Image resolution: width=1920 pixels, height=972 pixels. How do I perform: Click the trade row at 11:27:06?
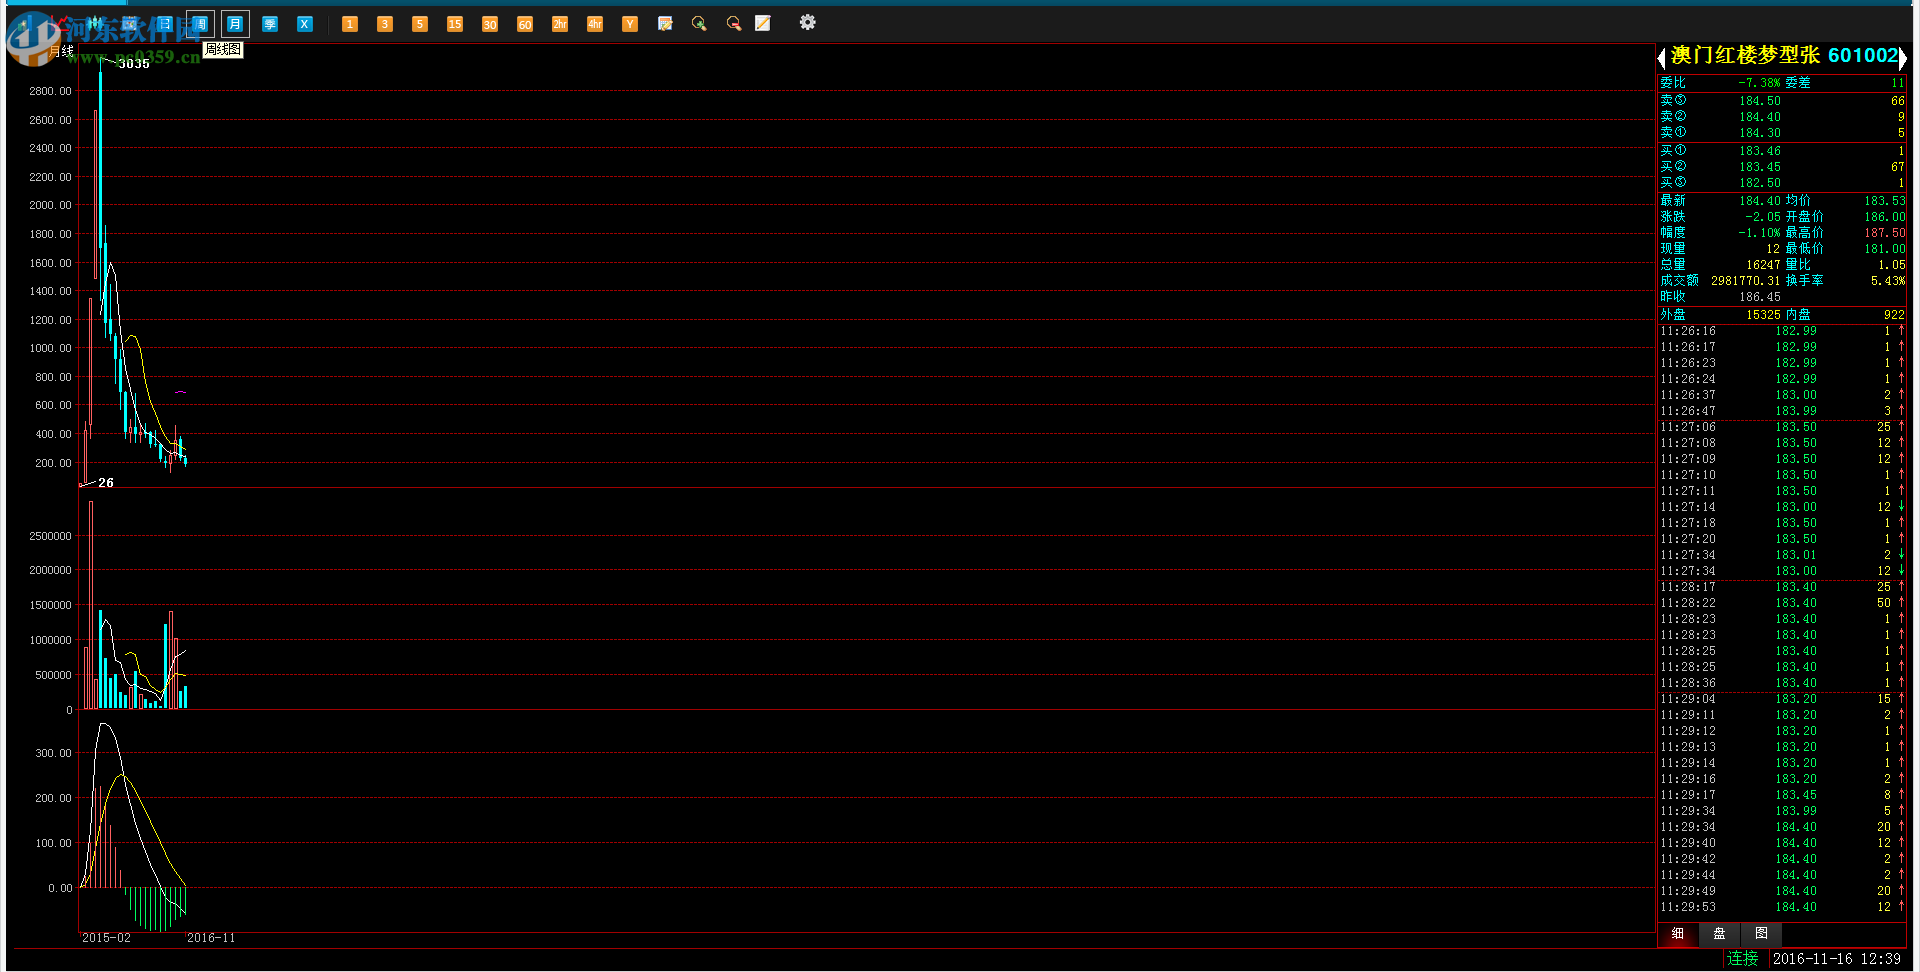[1782, 427]
